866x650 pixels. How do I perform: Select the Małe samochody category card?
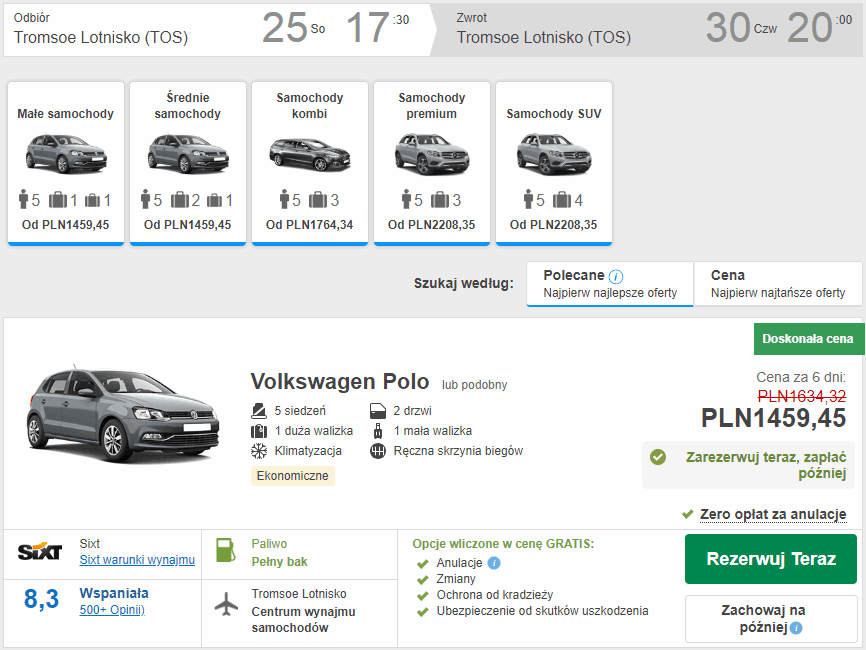coord(66,163)
